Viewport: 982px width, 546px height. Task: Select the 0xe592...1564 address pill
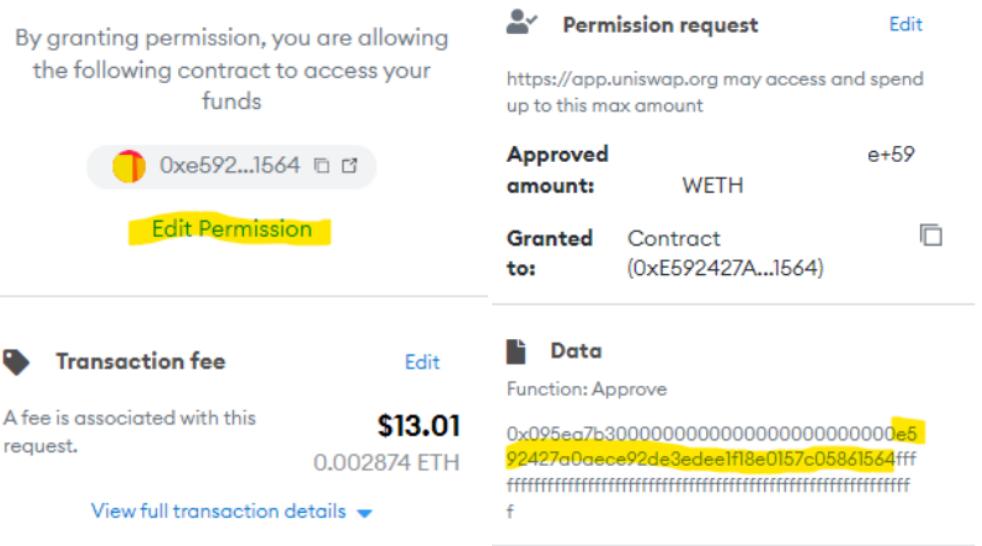pos(231,166)
